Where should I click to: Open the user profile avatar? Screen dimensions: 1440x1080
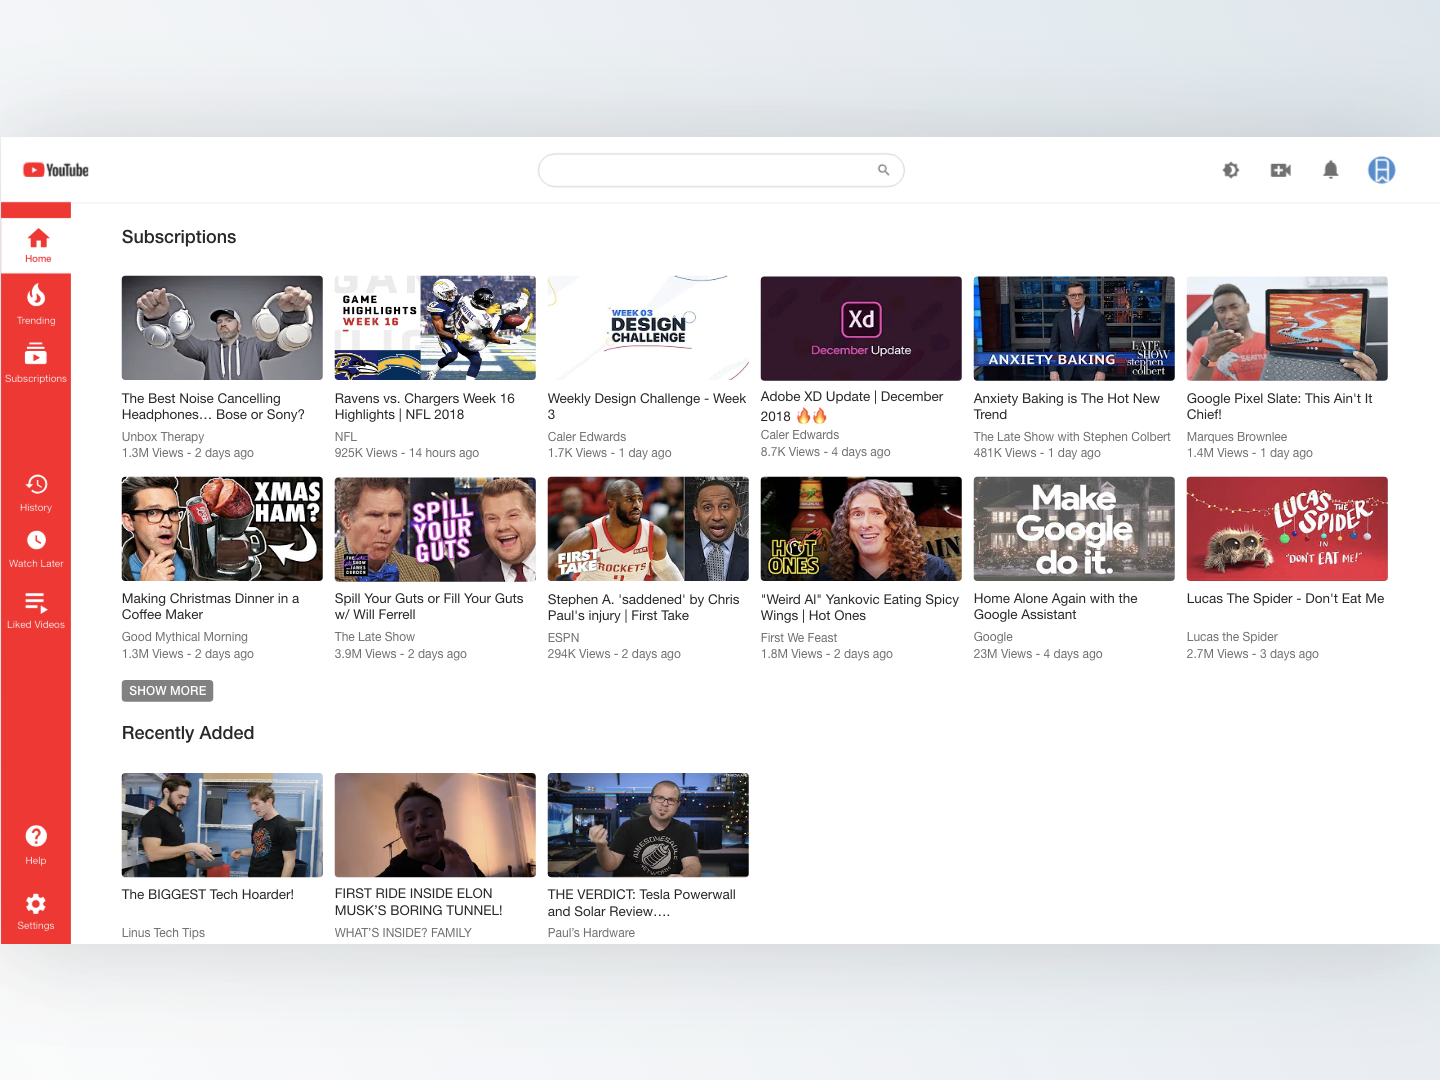[x=1382, y=170]
